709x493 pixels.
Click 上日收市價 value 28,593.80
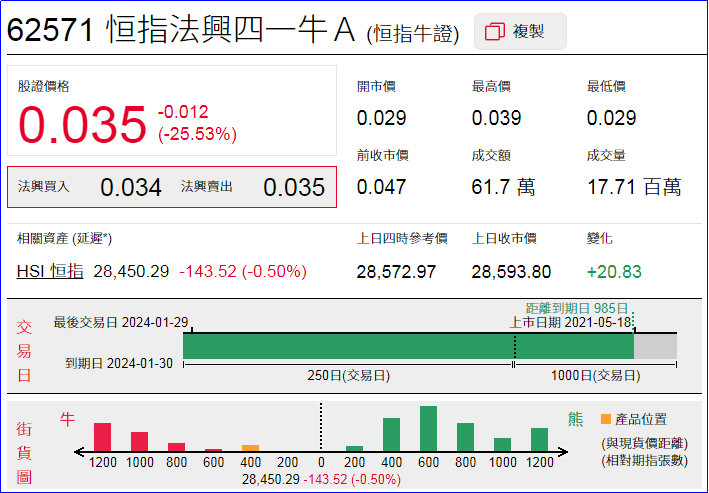[511, 272]
